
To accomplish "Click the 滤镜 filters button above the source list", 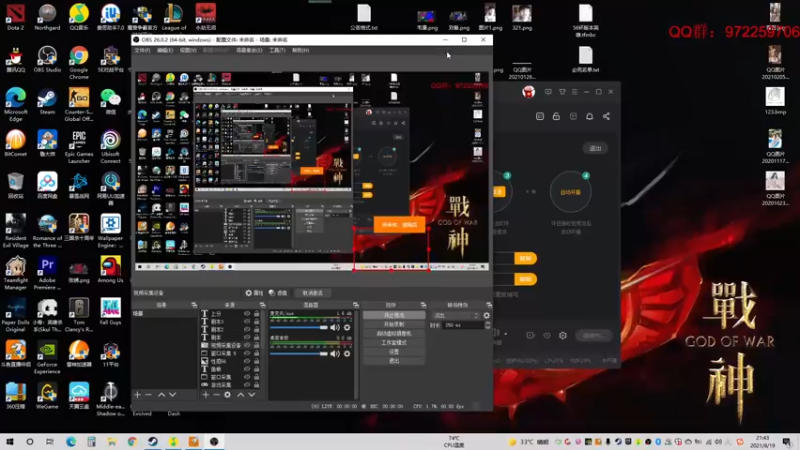I will [278, 293].
